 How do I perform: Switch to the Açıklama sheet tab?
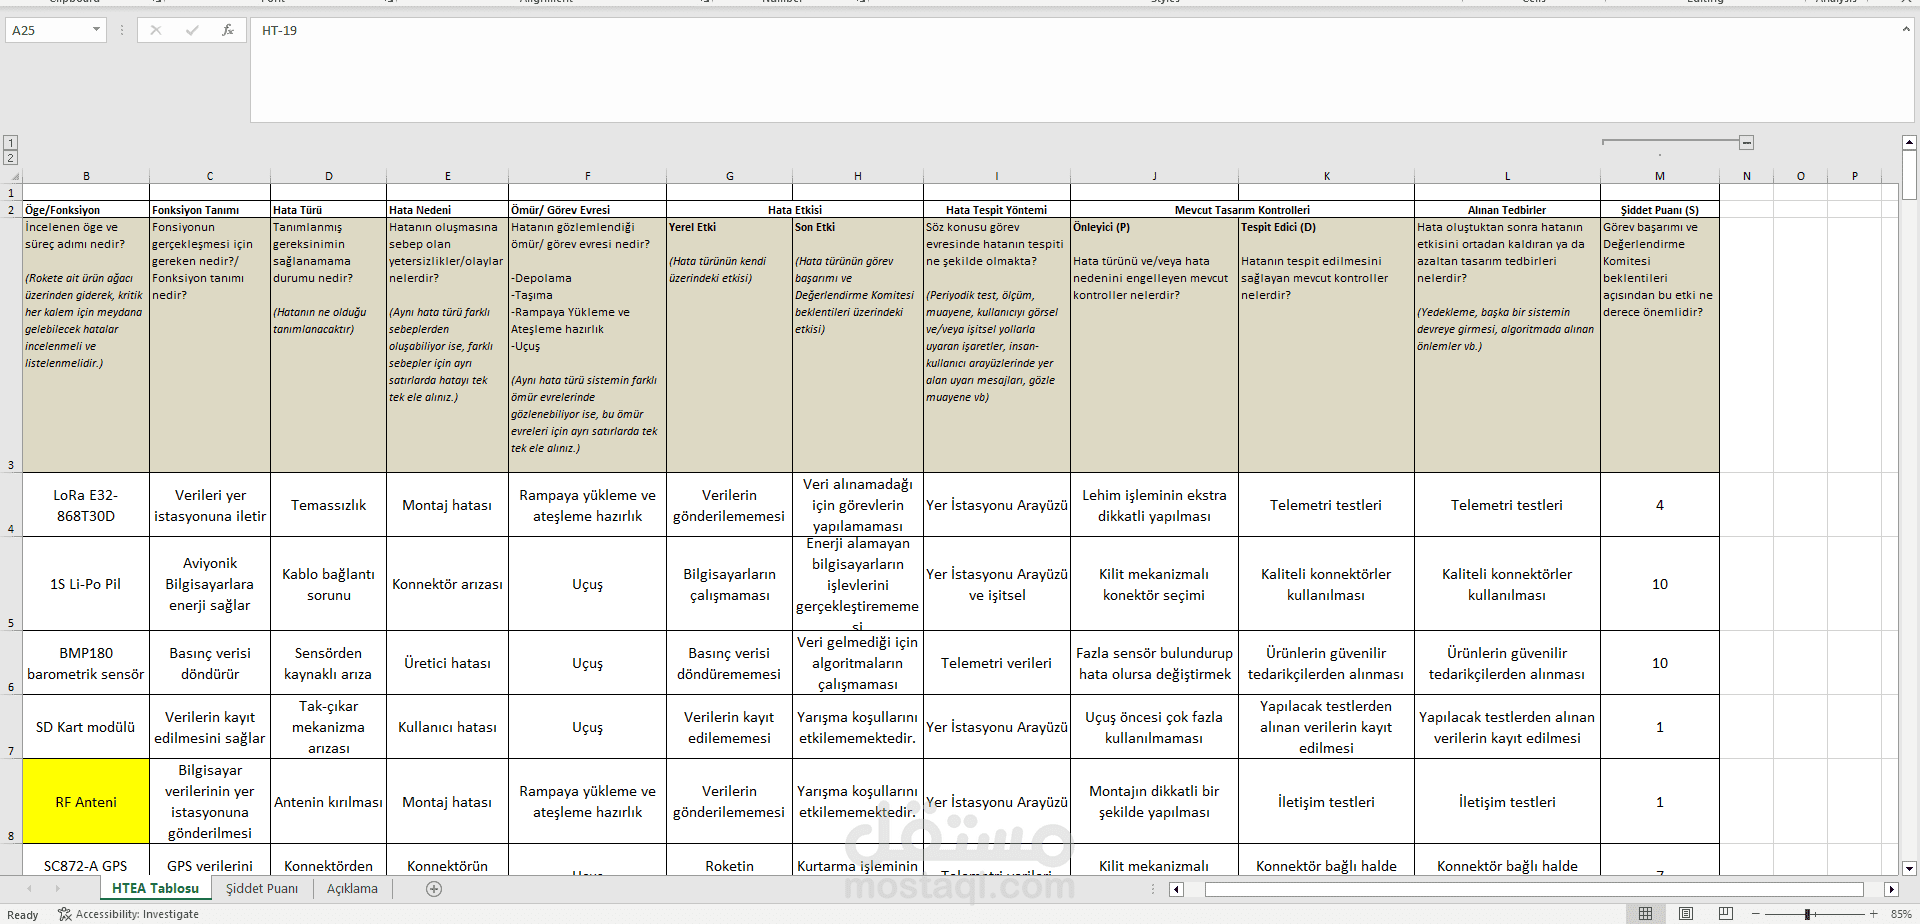(x=352, y=888)
